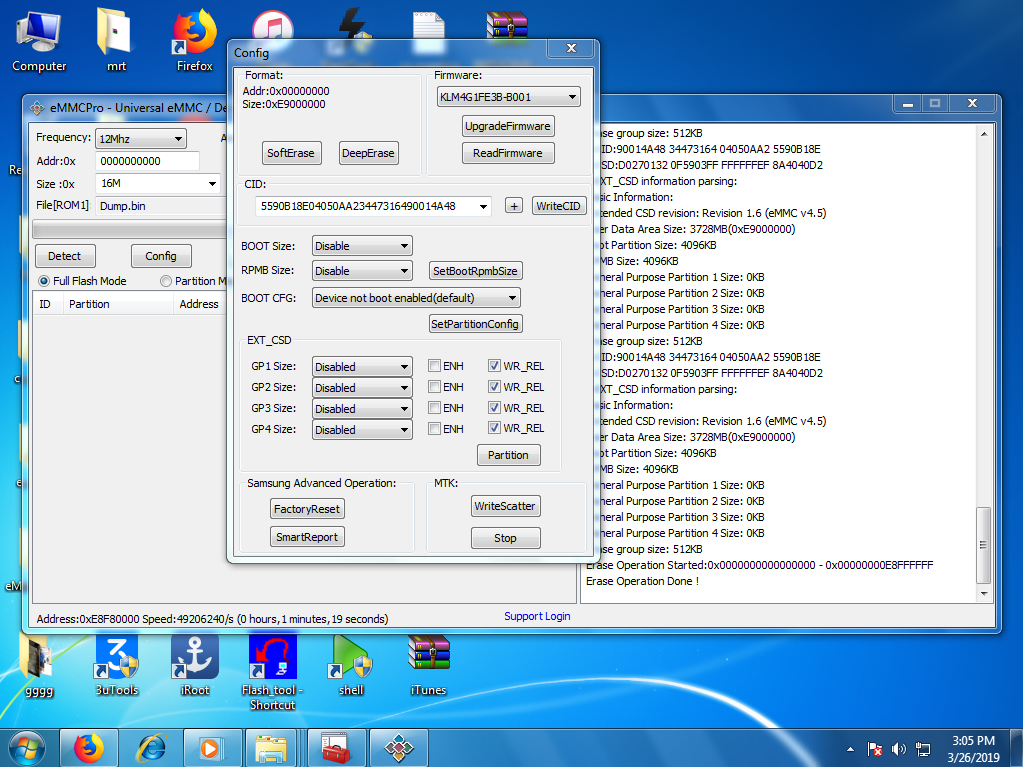Open the Windows Start menu
Image resolution: width=1023 pixels, height=767 pixels.
coord(27,748)
